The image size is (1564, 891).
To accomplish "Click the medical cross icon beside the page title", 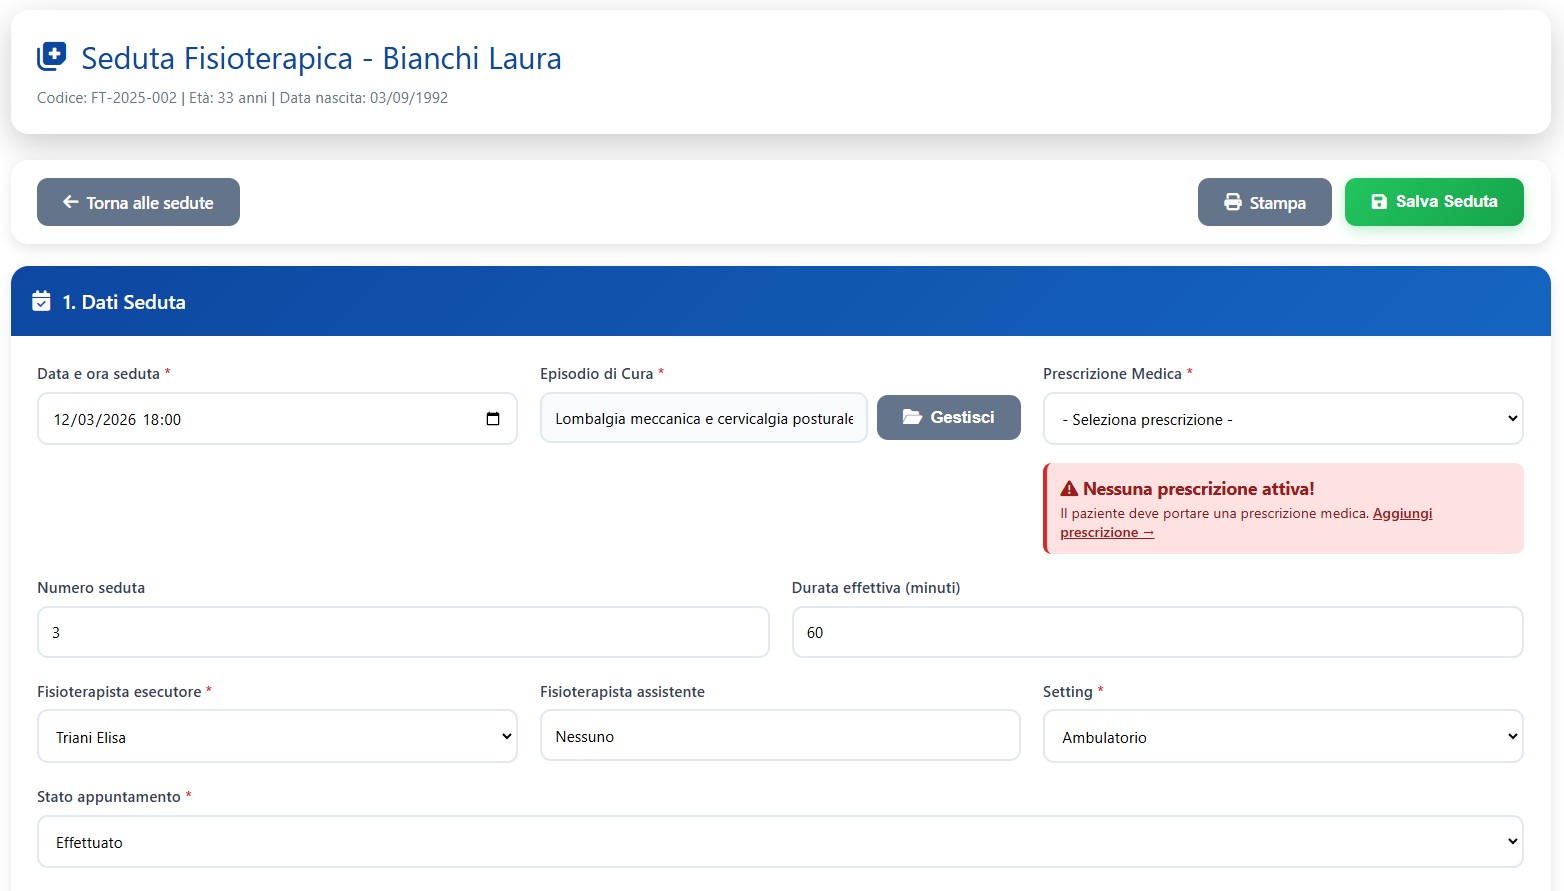I will coord(50,57).
